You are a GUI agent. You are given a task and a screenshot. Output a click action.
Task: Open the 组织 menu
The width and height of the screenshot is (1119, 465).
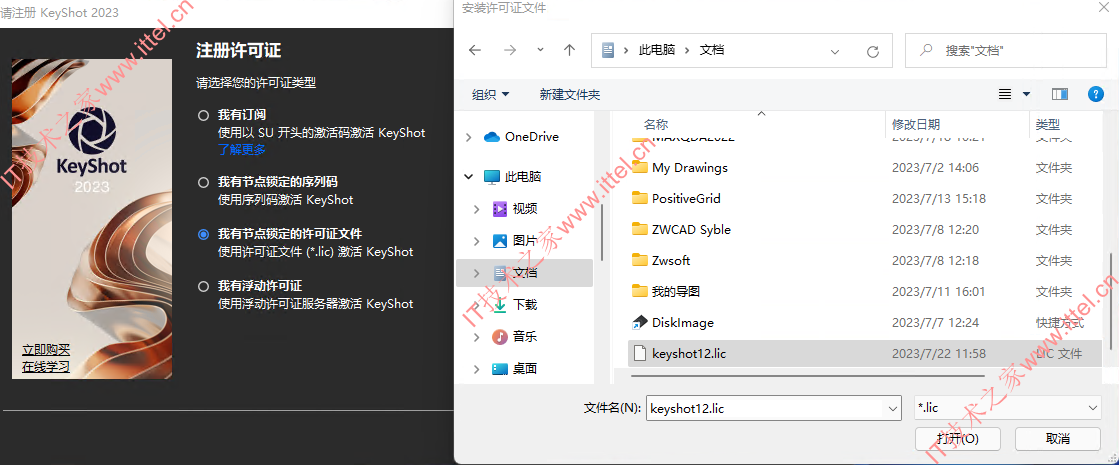click(x=490, y=94)
